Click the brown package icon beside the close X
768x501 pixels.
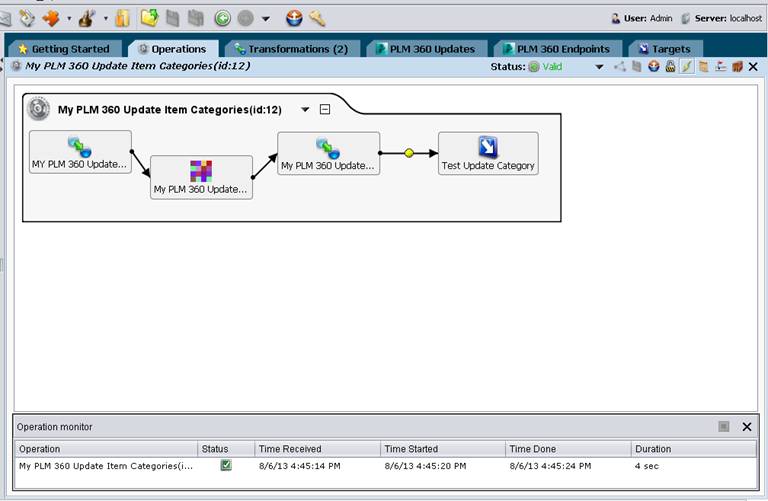(x=737, y=66)
